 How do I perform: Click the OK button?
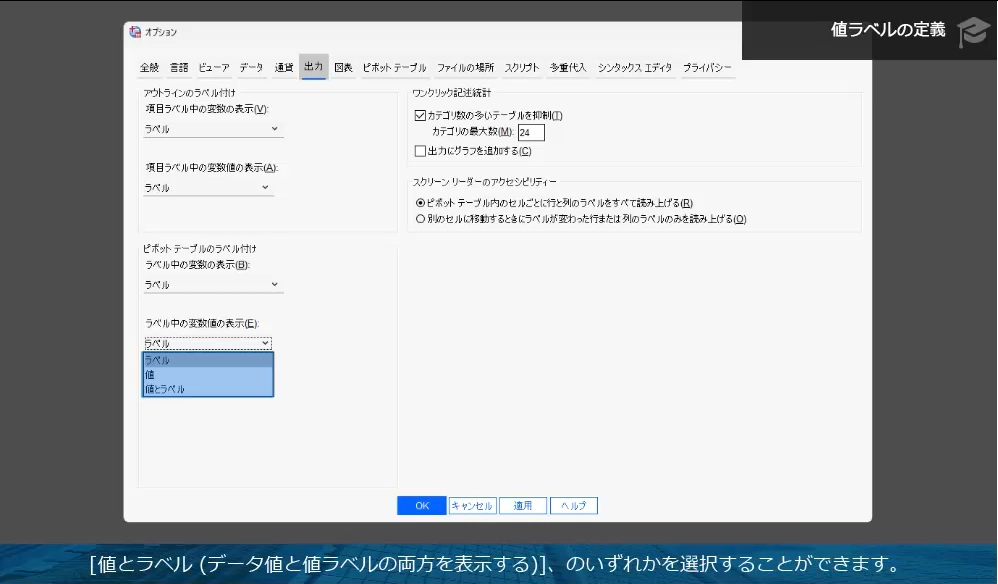tap(420, 505)
